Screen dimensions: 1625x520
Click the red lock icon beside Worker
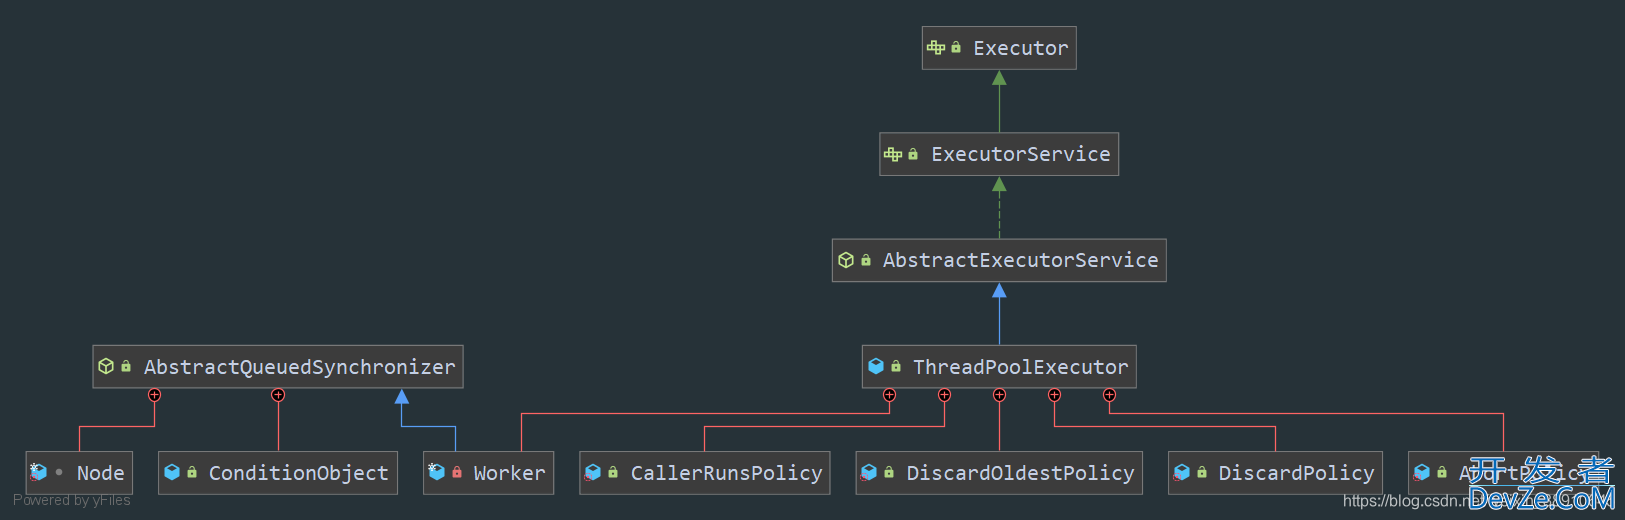[x=457, y=472]
